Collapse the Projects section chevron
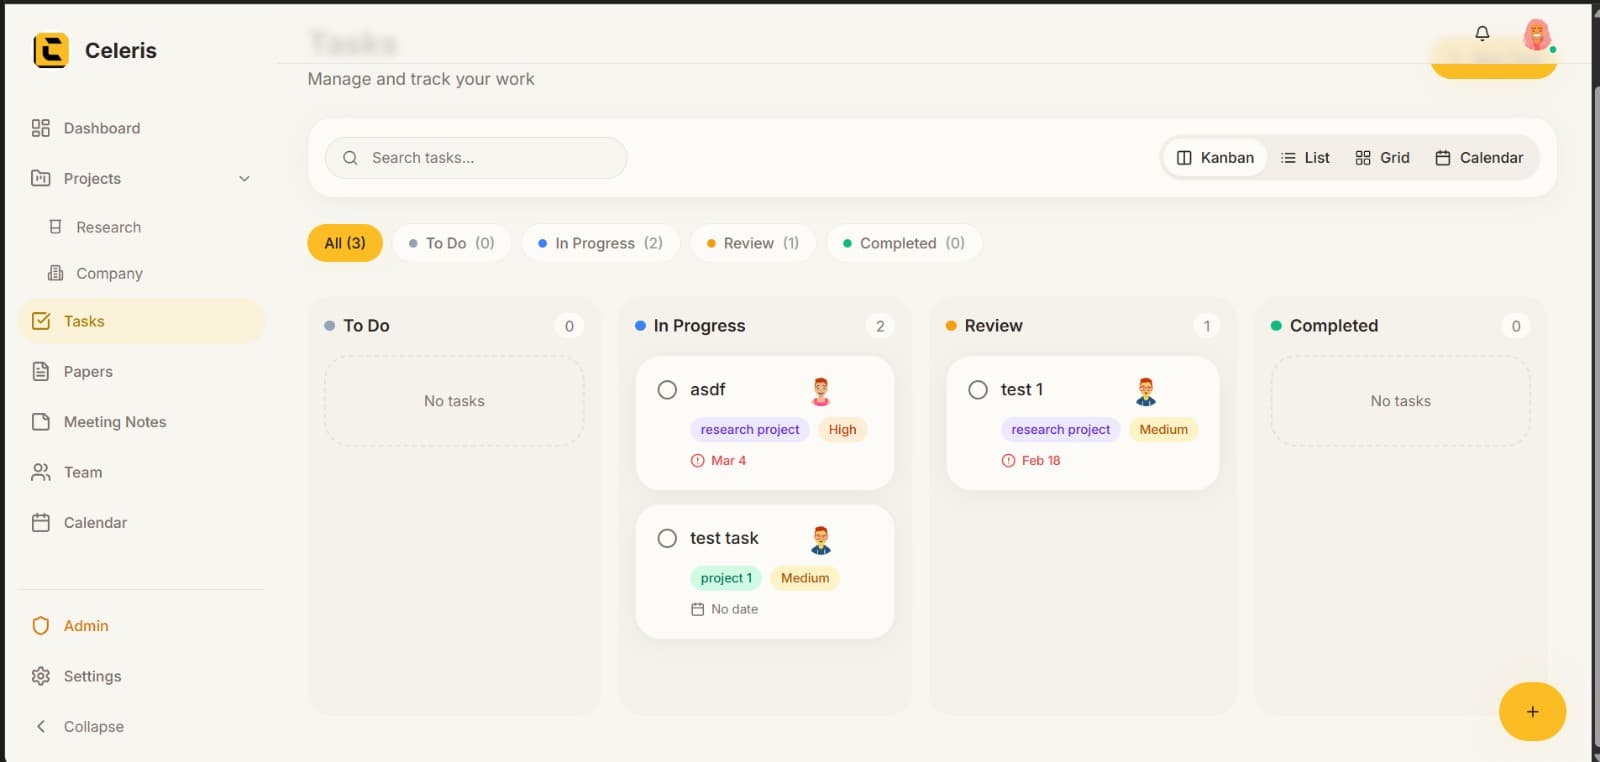The image size is (1600, 762). coord(244,179)
